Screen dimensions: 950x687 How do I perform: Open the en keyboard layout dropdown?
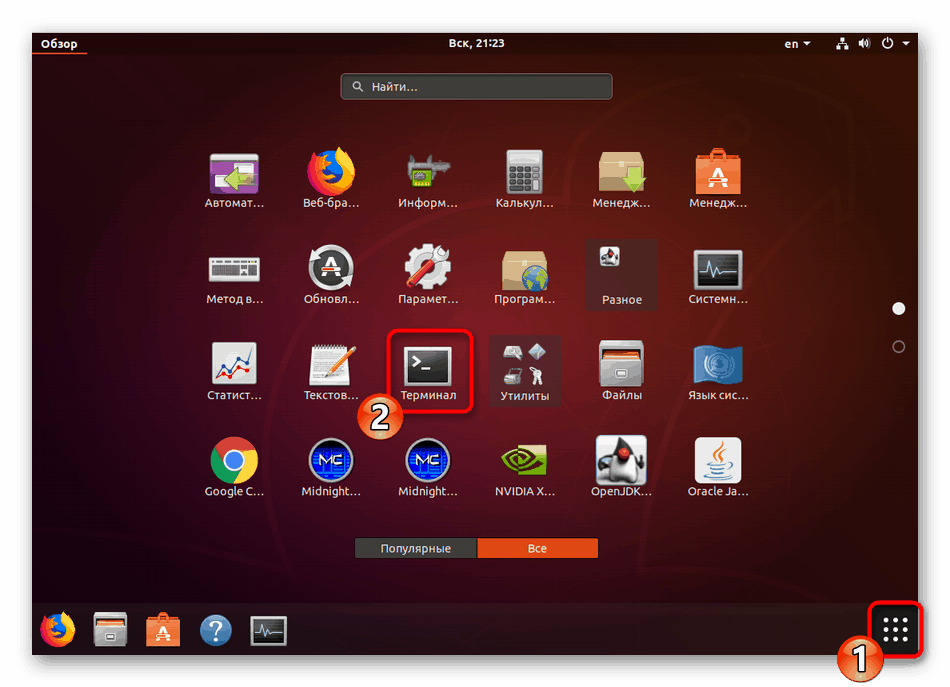796,43
